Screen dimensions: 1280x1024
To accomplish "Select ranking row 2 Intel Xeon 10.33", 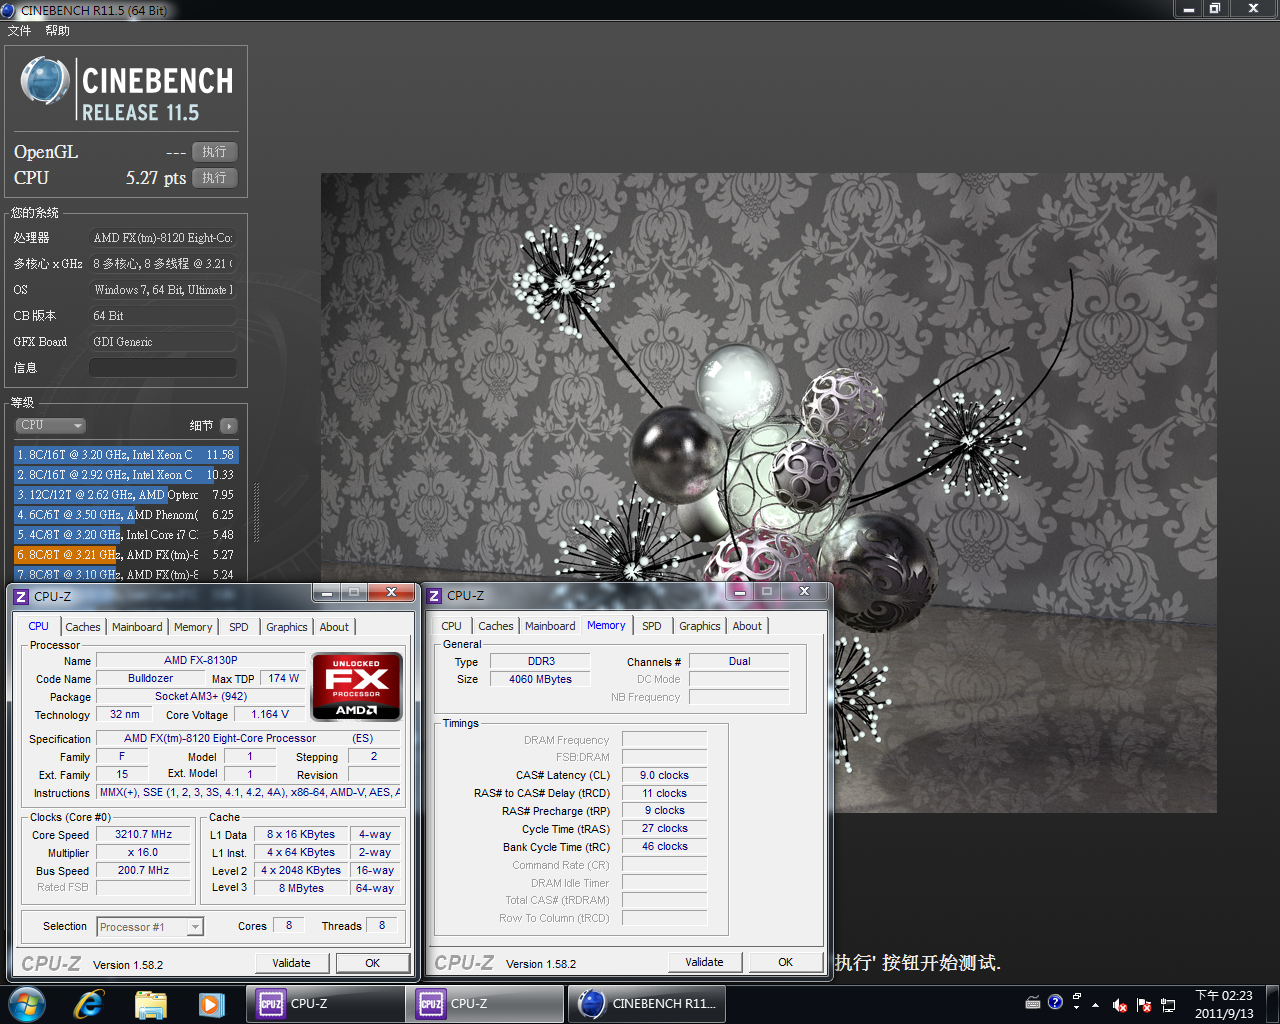I will coord(126,475).
